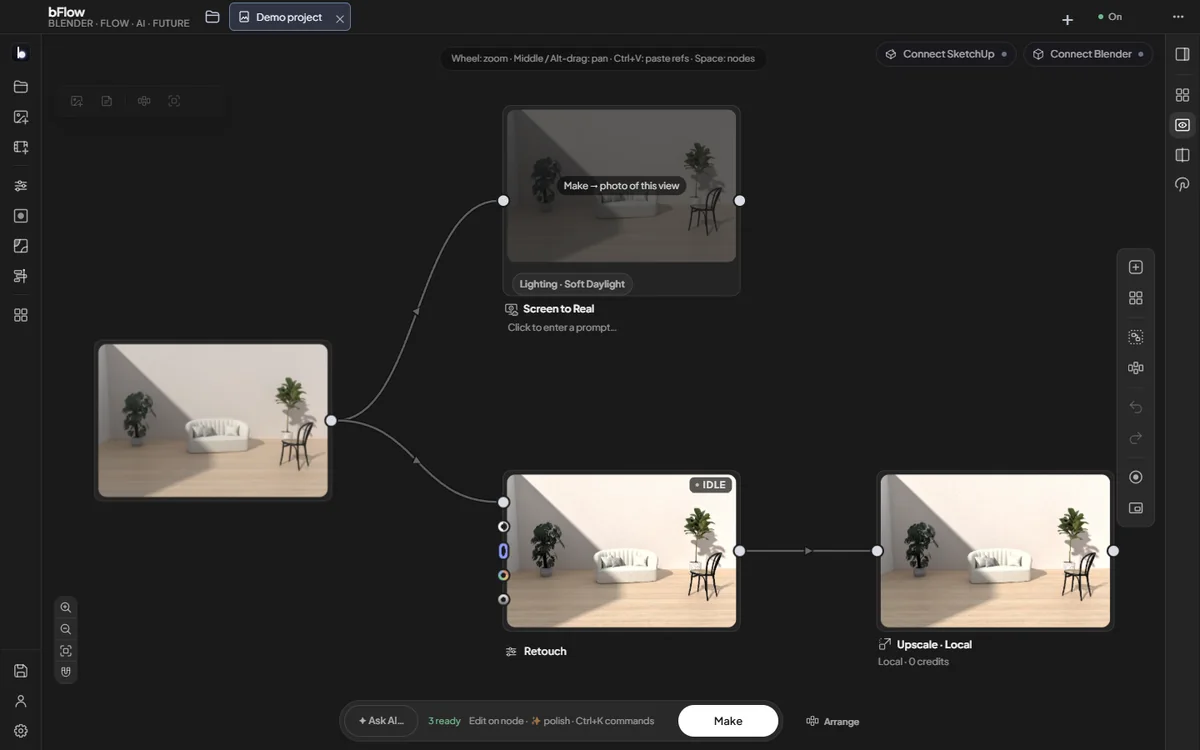This screenshot has width=1200, height=750.
Task: Click the split compare icon in right strip
Action: pos(1183,155)
